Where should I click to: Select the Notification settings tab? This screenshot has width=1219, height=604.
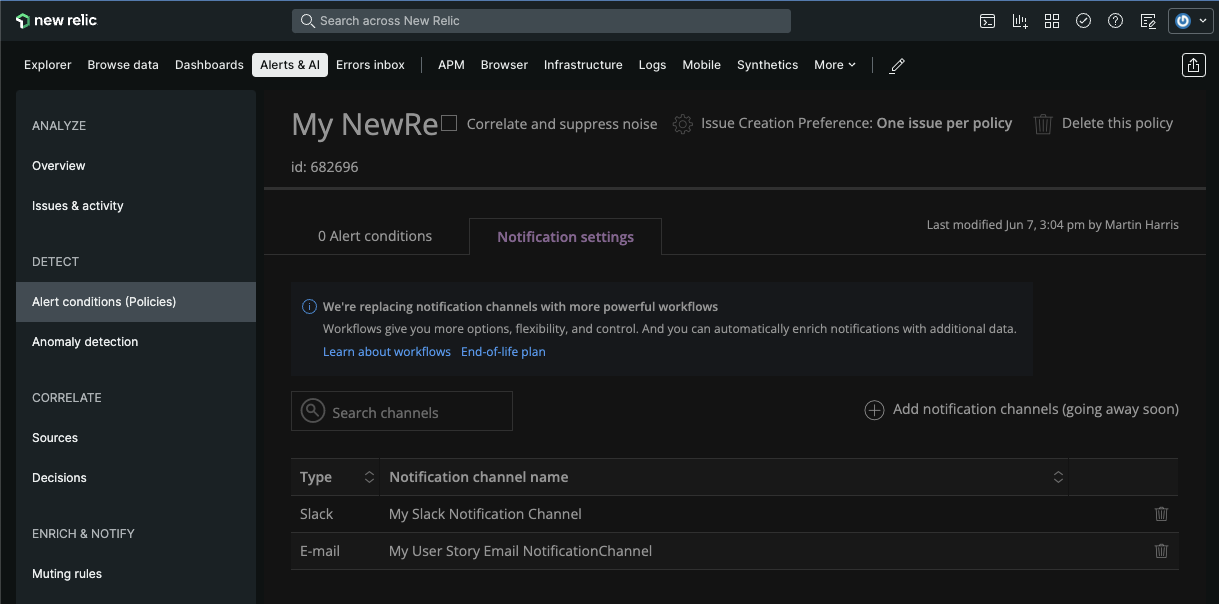[x=565, y=237]
